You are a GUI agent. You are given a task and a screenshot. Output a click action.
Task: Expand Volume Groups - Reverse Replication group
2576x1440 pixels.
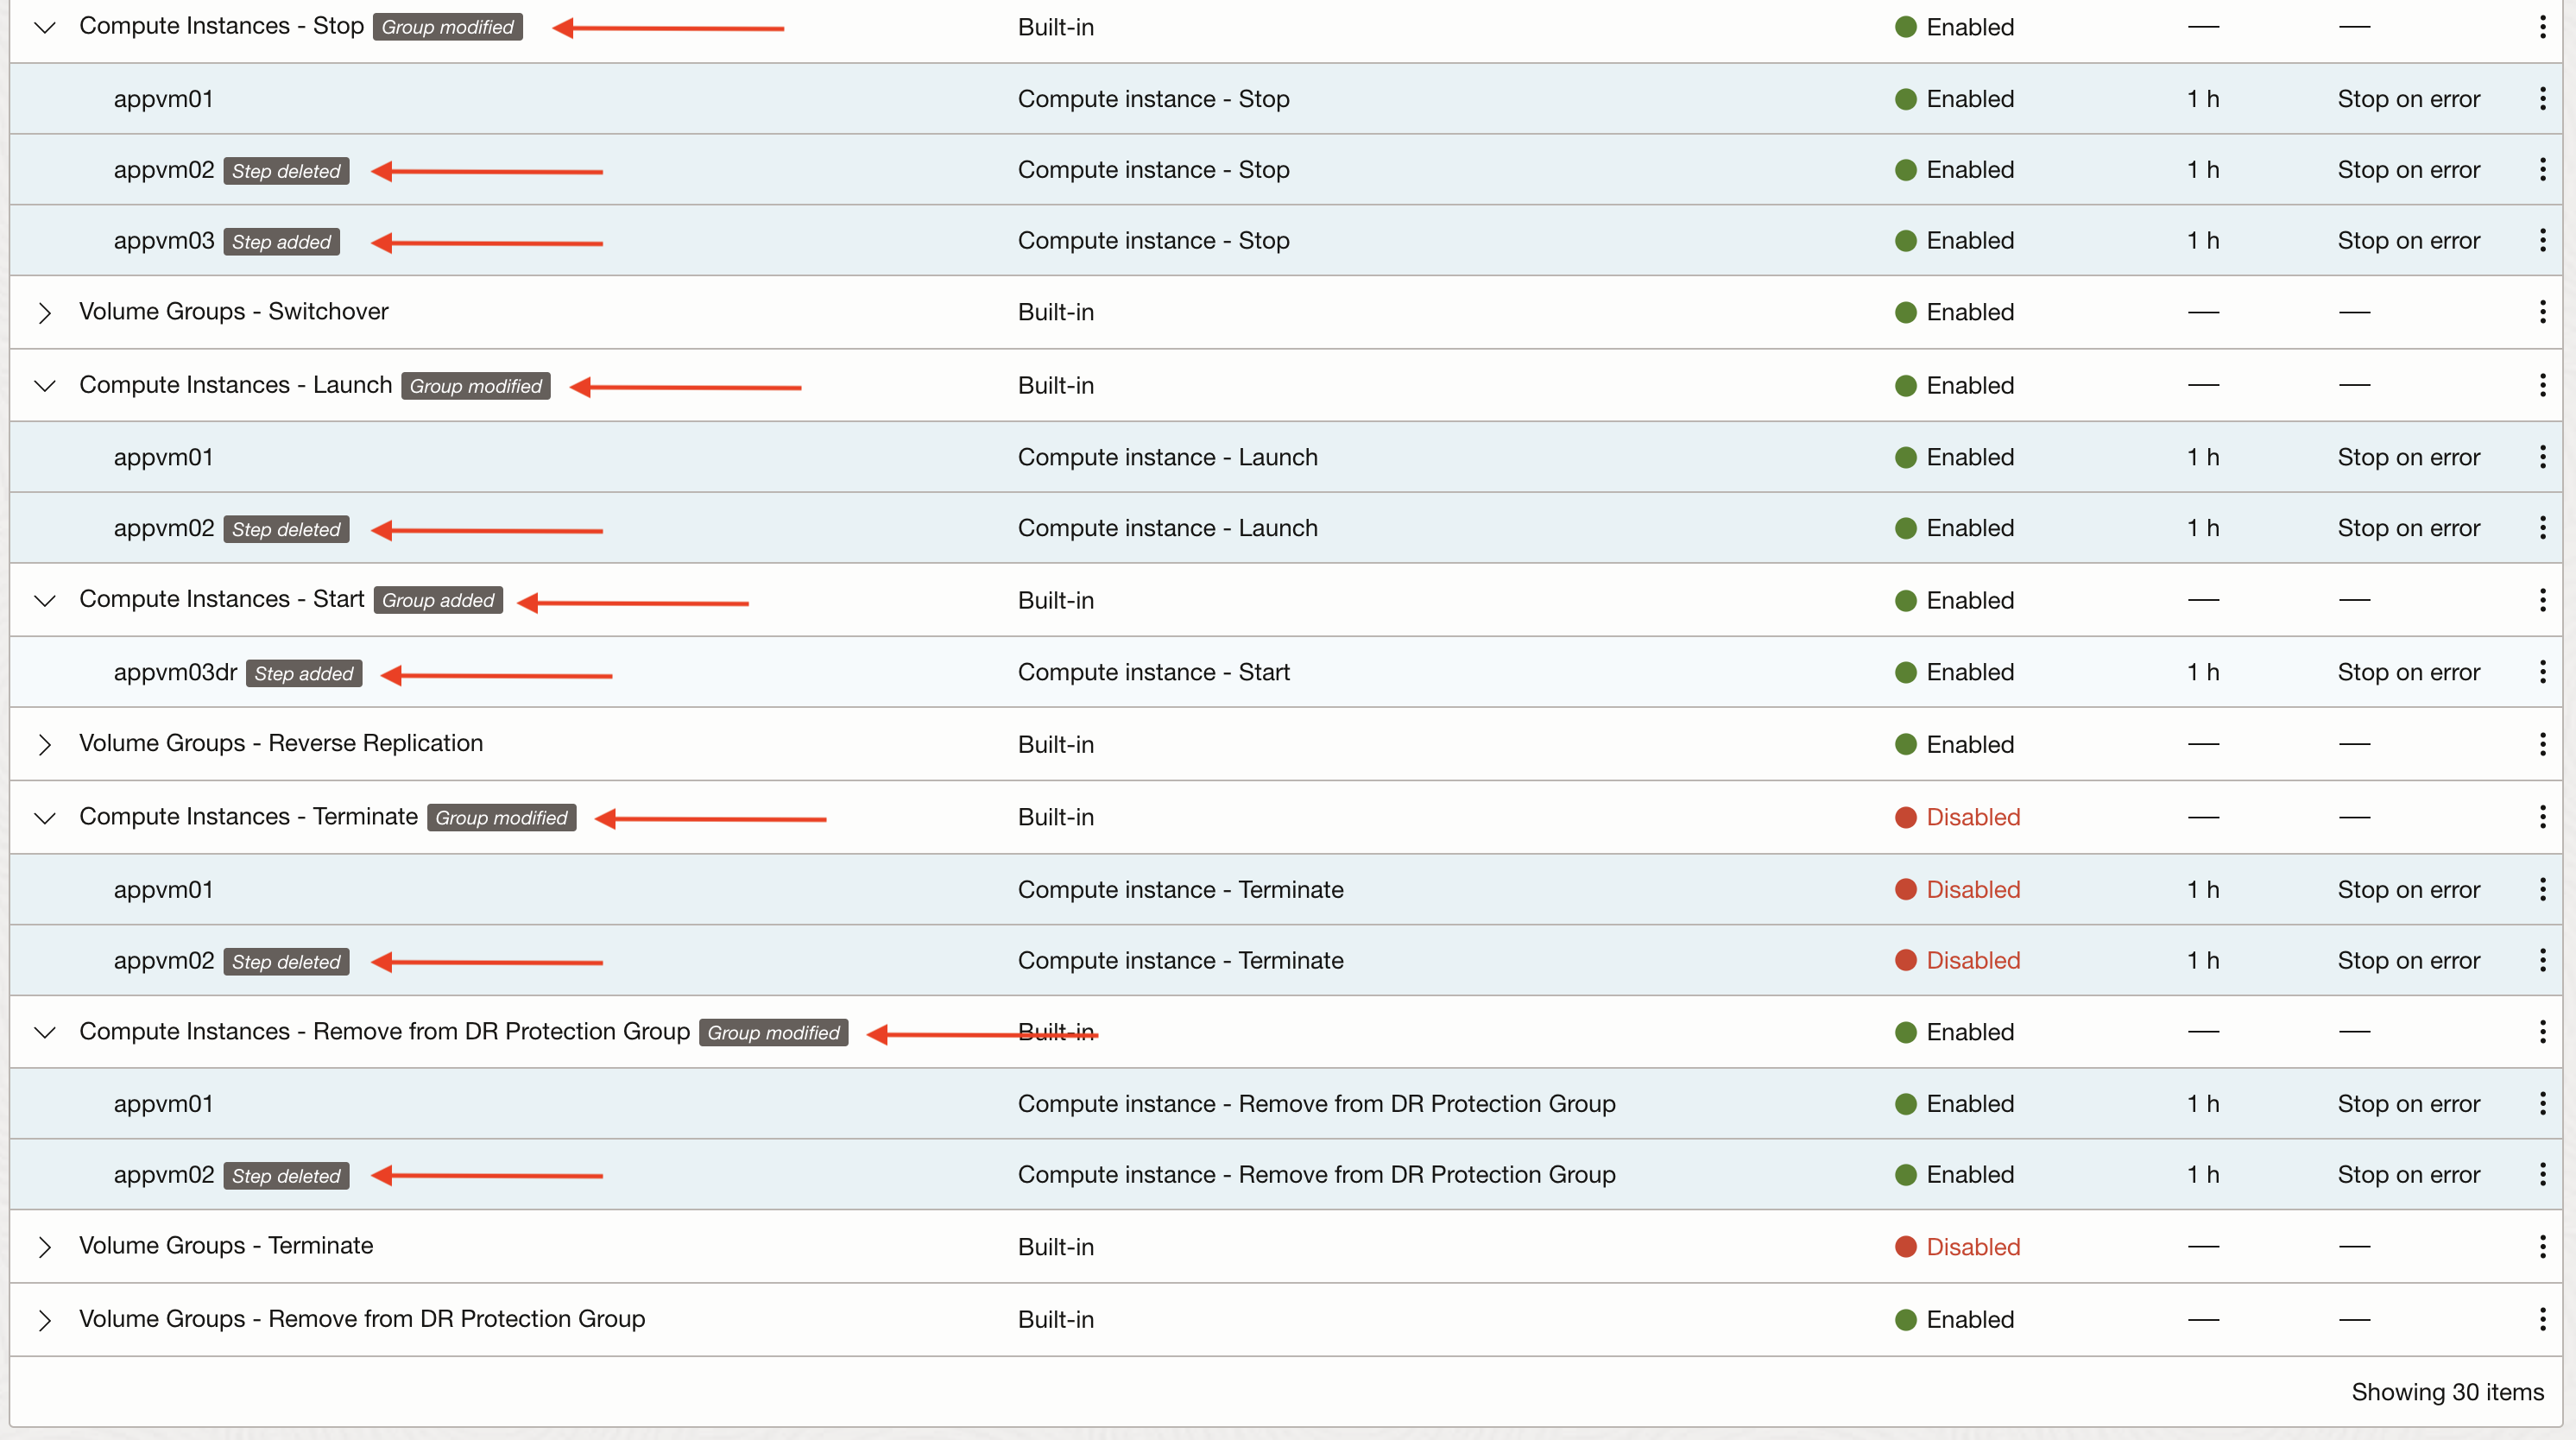pos(44,745)
